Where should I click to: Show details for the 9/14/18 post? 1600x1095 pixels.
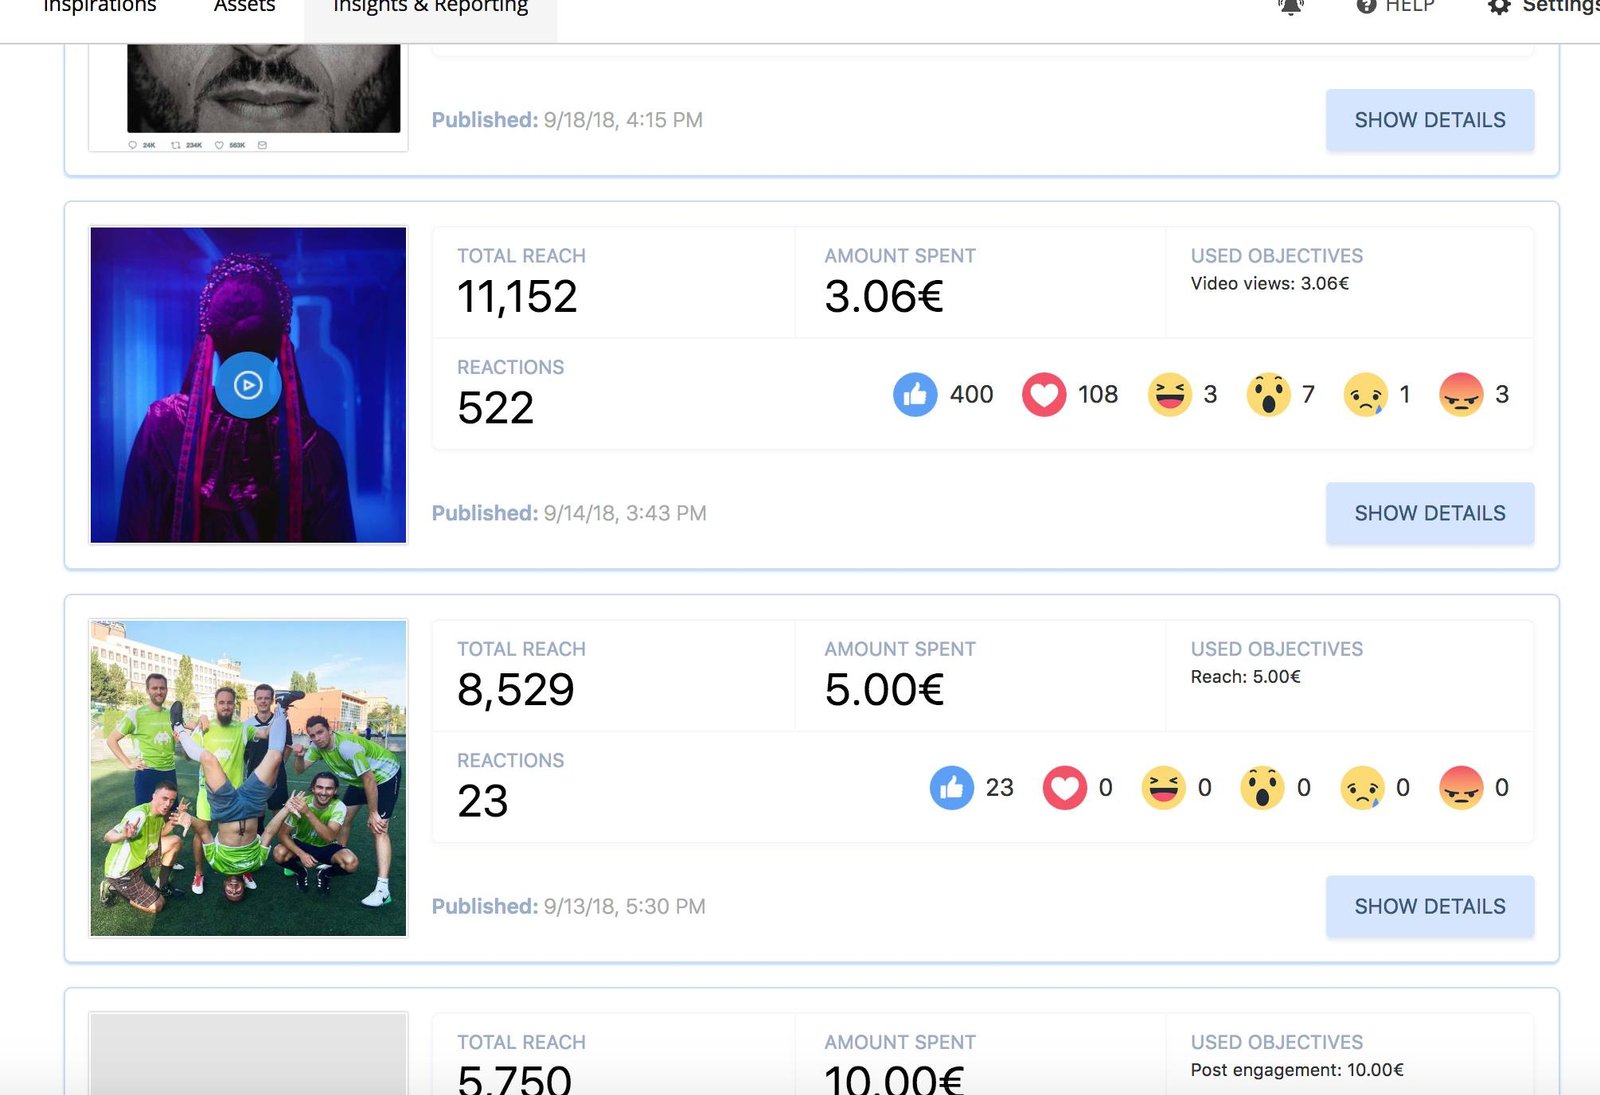point(1429,513)
